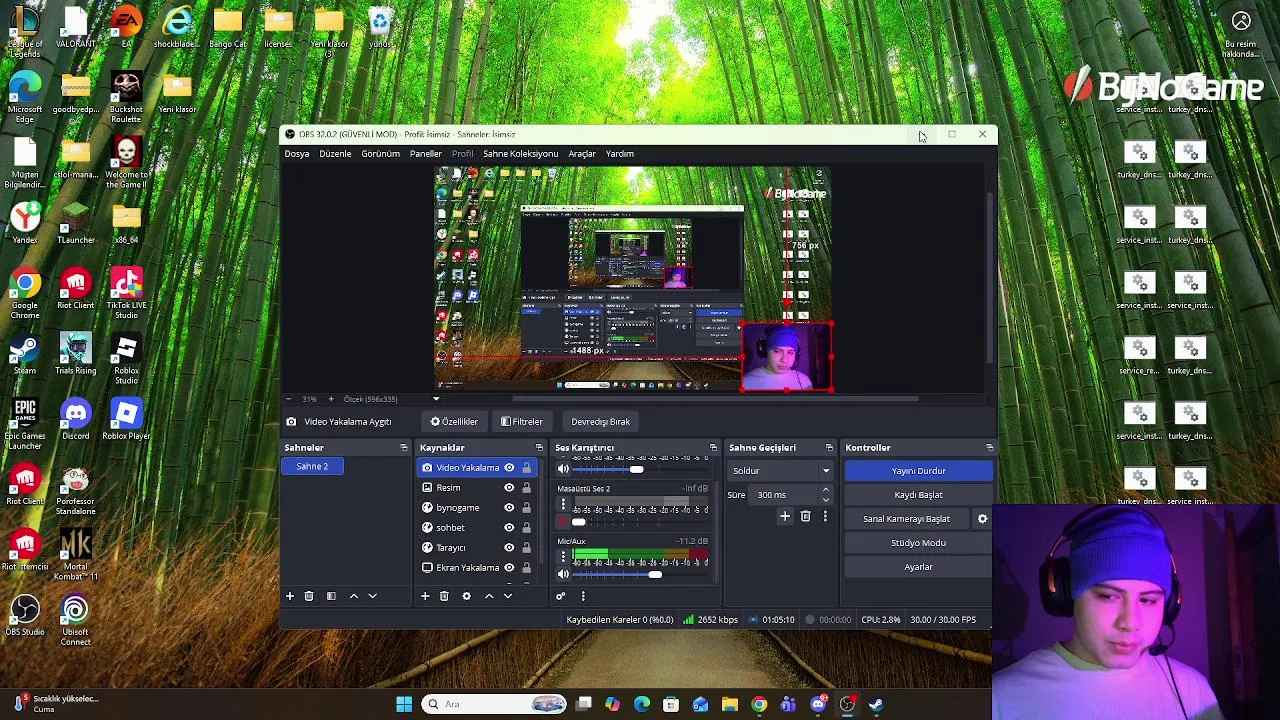Hide the Resim source
This screenshot has height=720, width=1280.
[509, 488]
